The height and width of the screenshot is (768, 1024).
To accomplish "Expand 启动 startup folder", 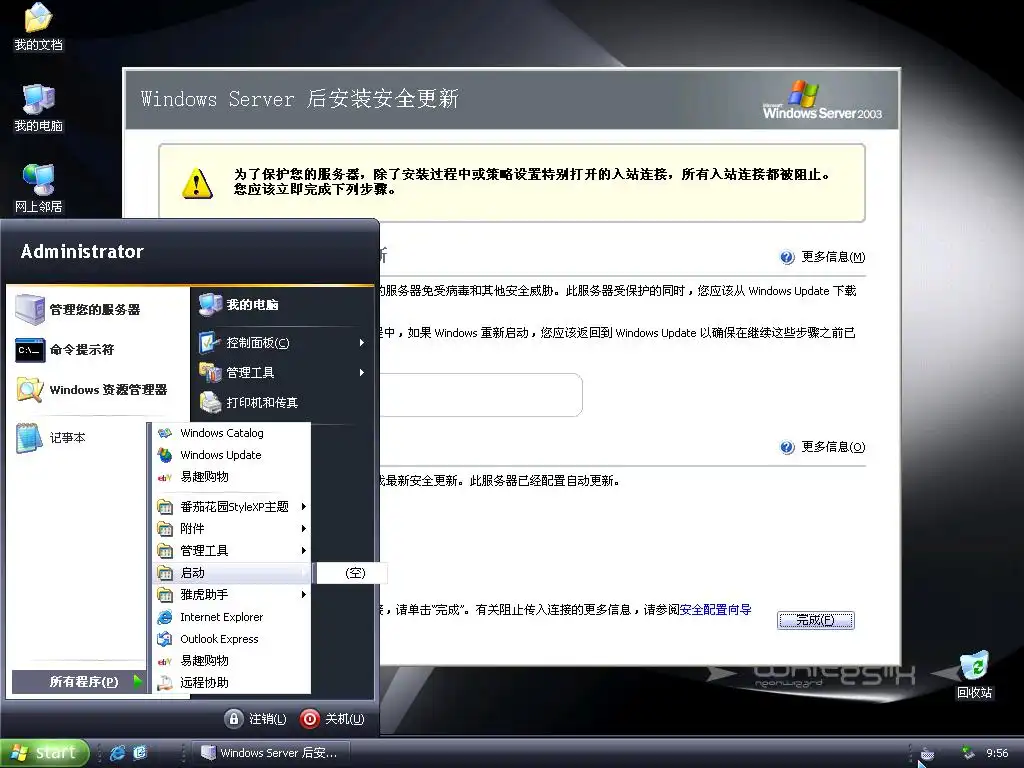I will (x=231, y=573).
